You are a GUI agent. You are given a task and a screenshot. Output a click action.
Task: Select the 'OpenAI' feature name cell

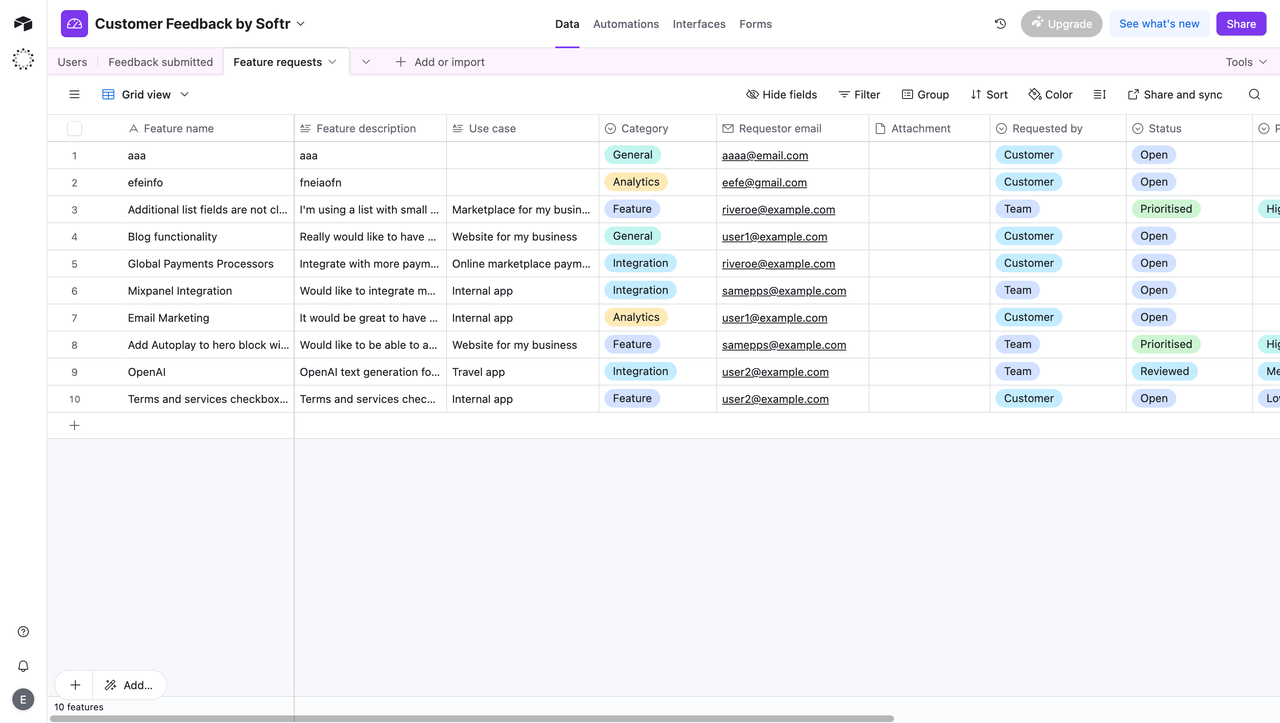(209, 372)
